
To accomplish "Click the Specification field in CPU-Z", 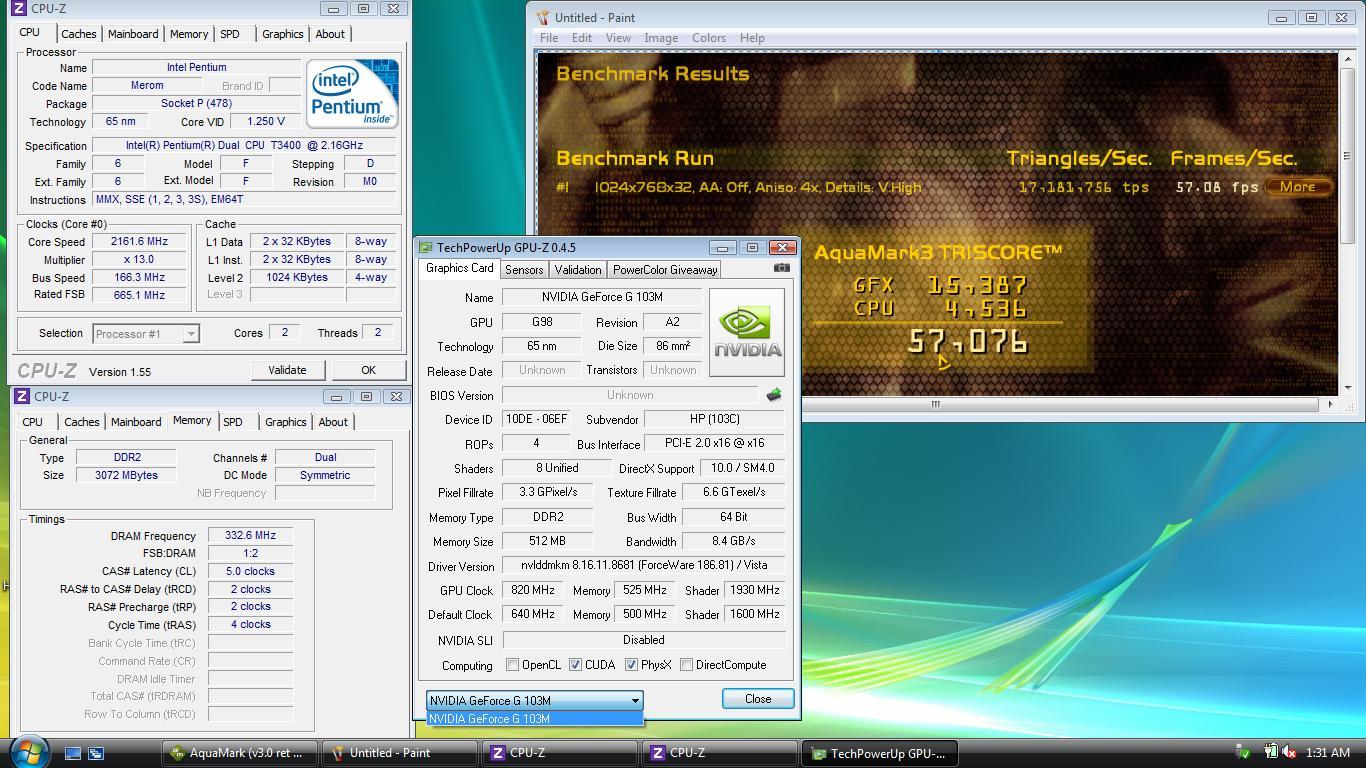I will (x=244, y=145).
